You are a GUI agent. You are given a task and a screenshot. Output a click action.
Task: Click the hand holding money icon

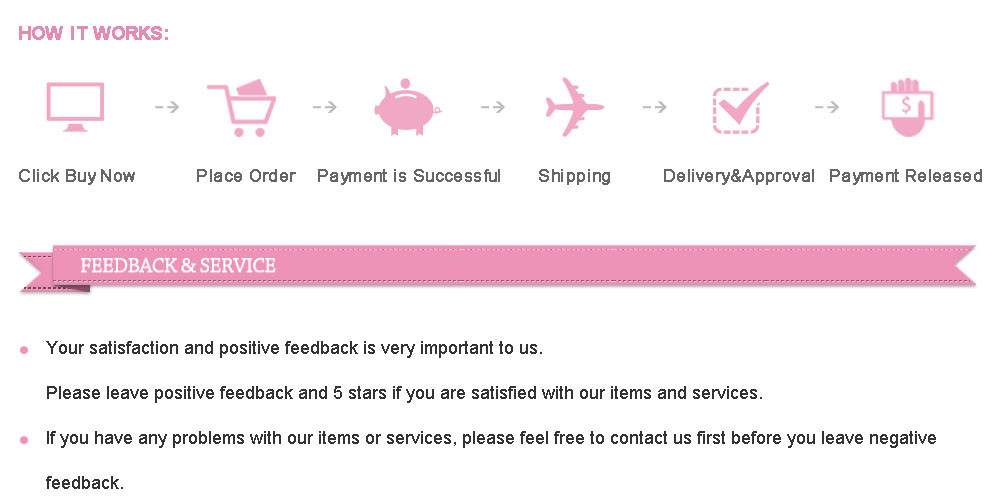pyautogui.click(x=906, y=107)
